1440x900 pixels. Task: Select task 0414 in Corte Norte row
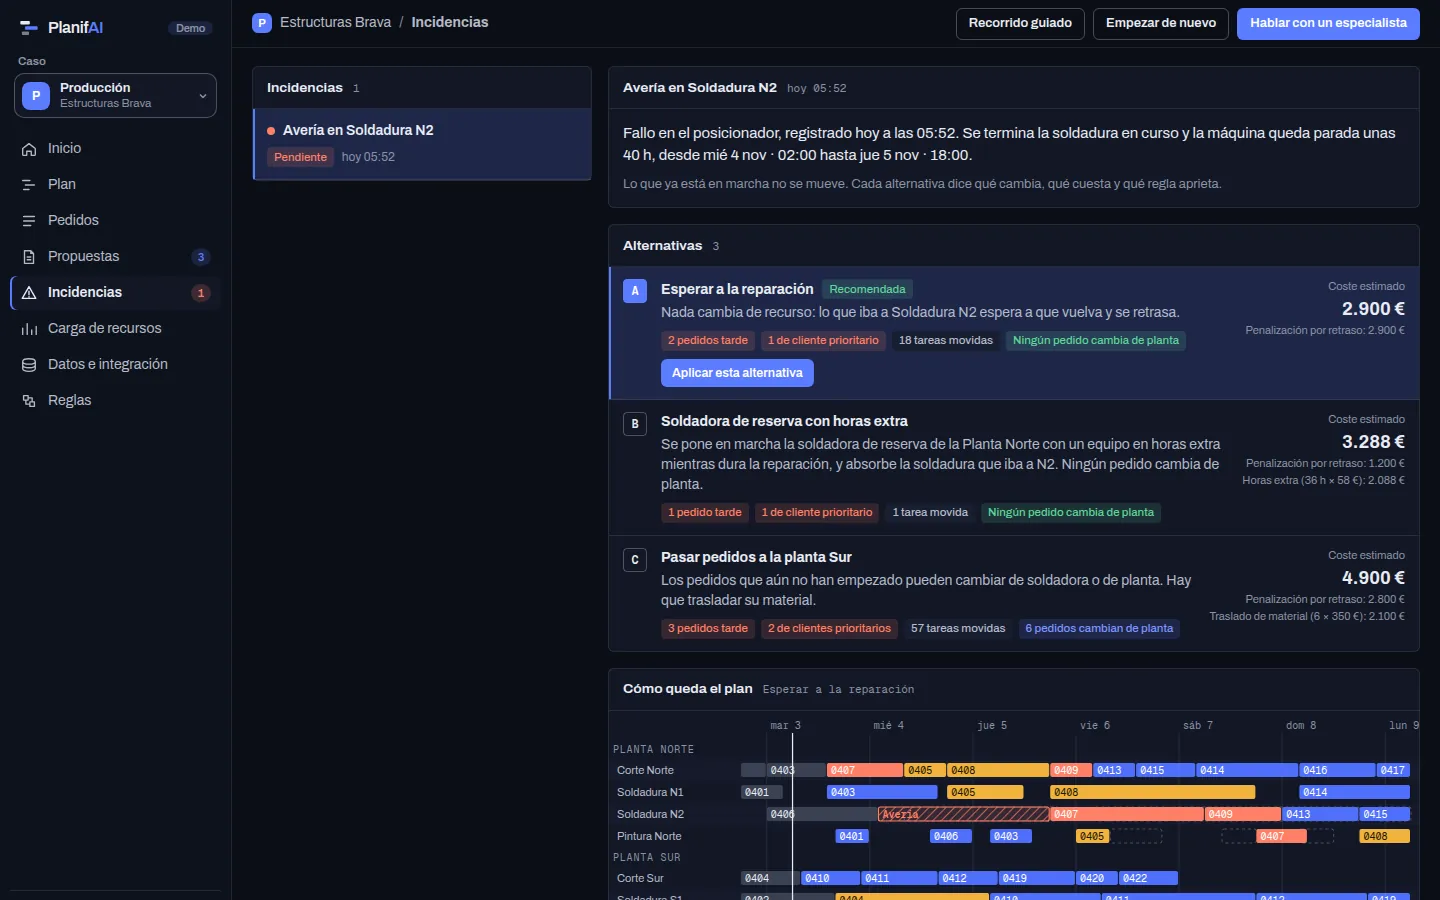click(x=1247, y=770)
